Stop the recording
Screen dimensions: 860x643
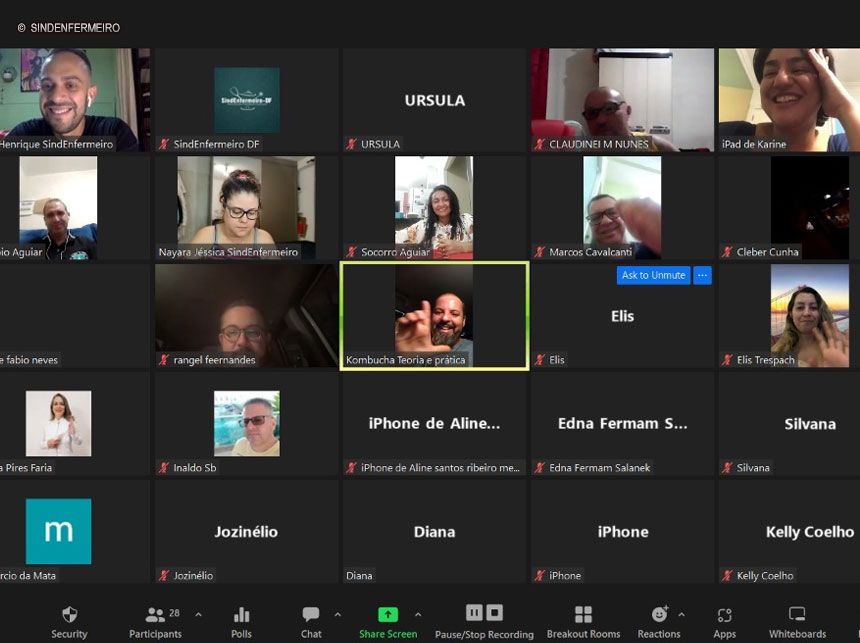(495, 613)
